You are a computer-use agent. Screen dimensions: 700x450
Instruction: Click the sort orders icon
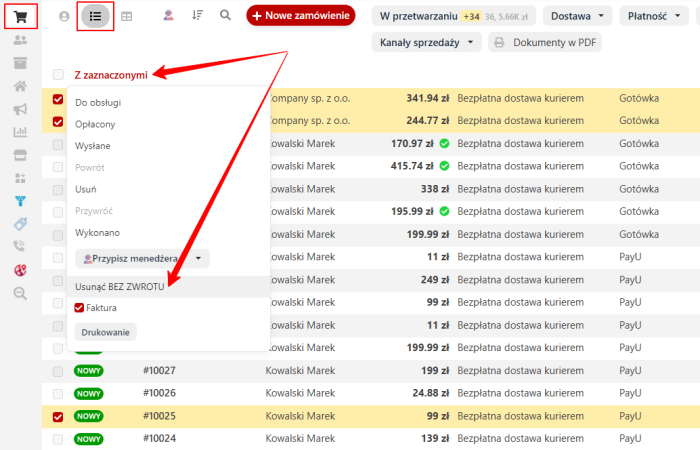197,16
